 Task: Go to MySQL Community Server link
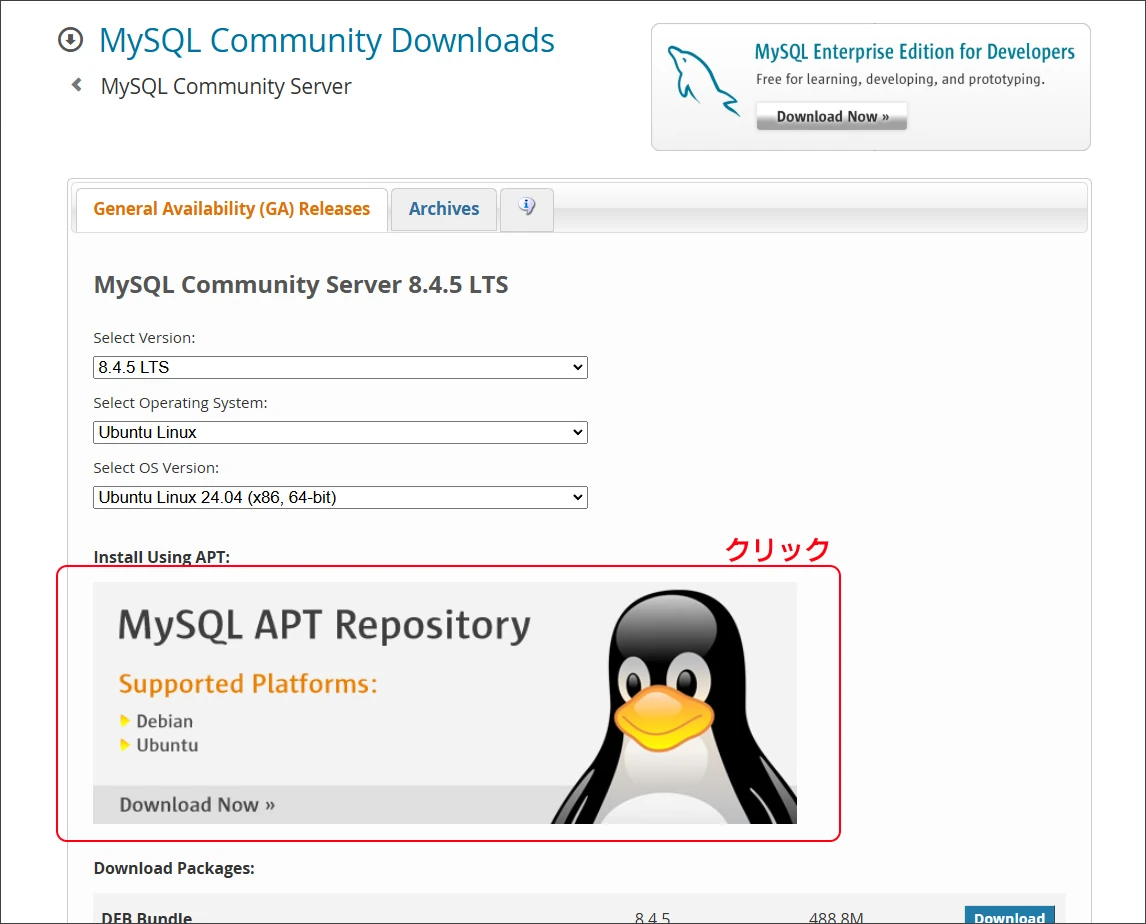point(226,86)
